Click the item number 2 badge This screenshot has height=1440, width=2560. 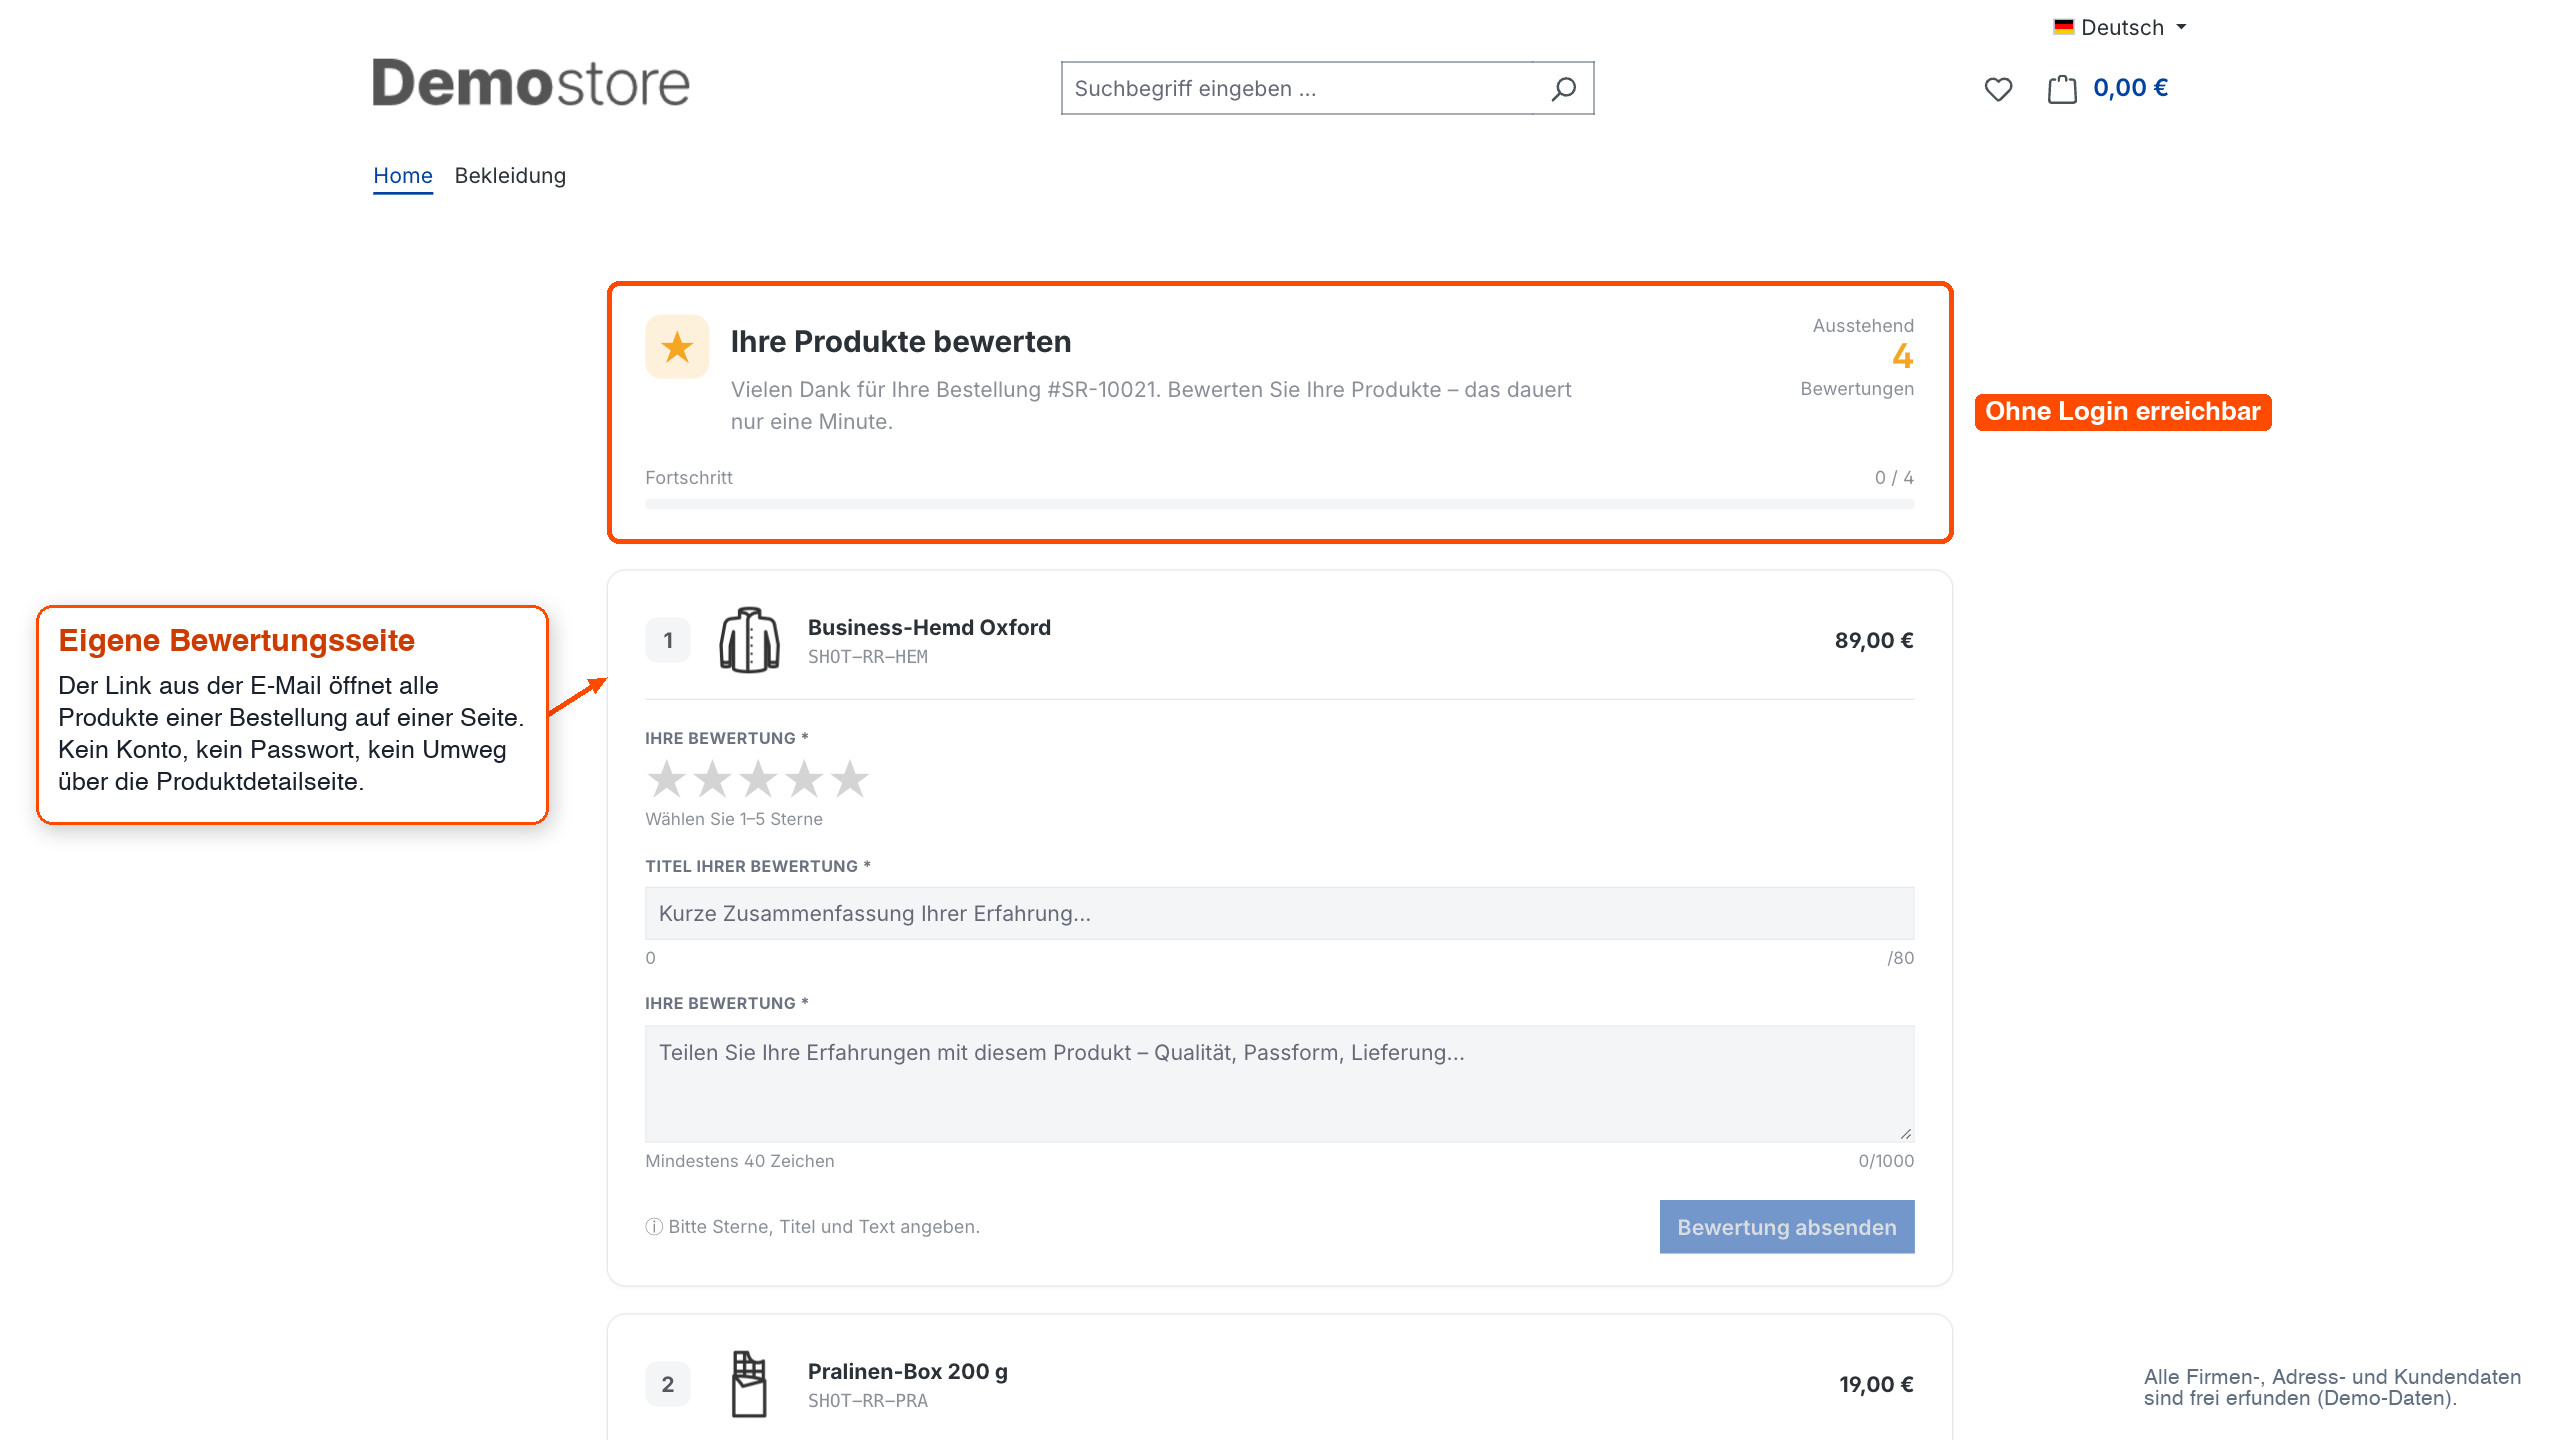coord(668,1384)
